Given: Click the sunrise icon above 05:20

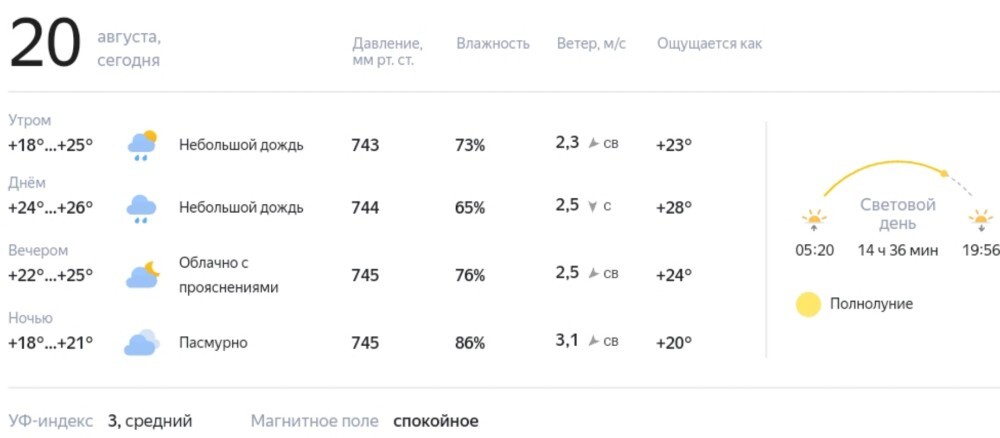Looking at the screenshot, I should (814, 219).
